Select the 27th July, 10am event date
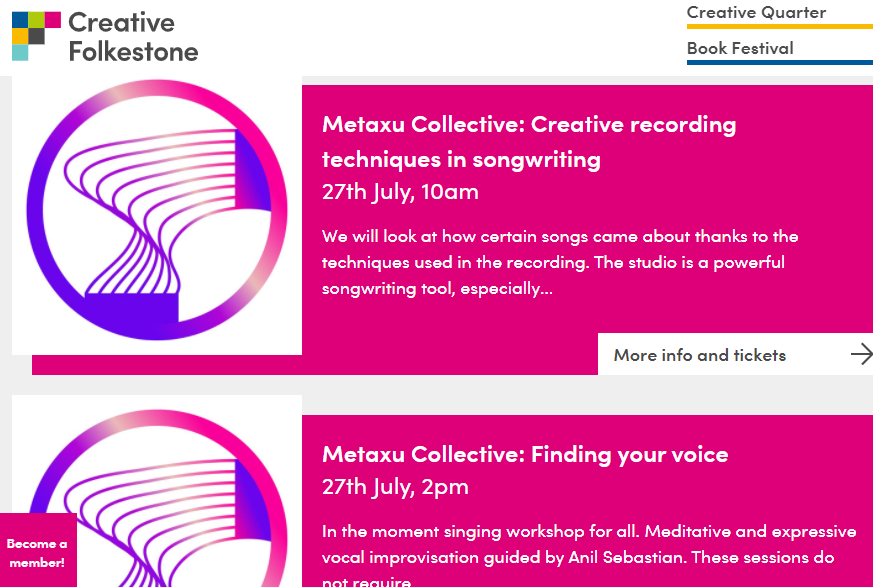873x587 pixels. tap(400, 192)
